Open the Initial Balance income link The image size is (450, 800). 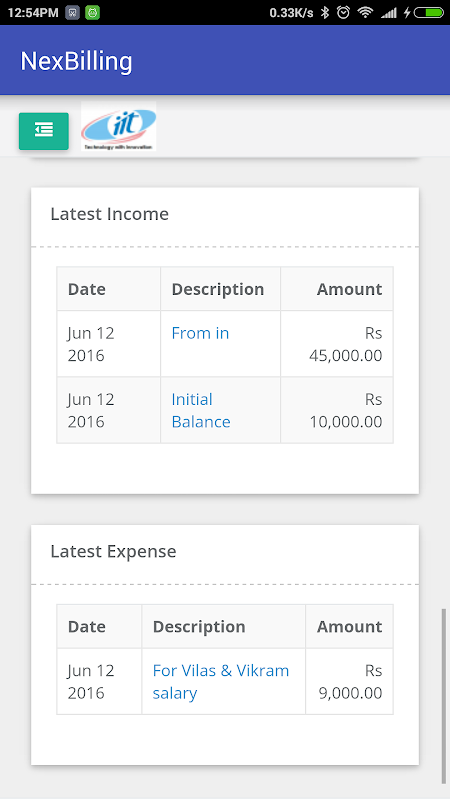pyautogui.click(x=201, y=410)
